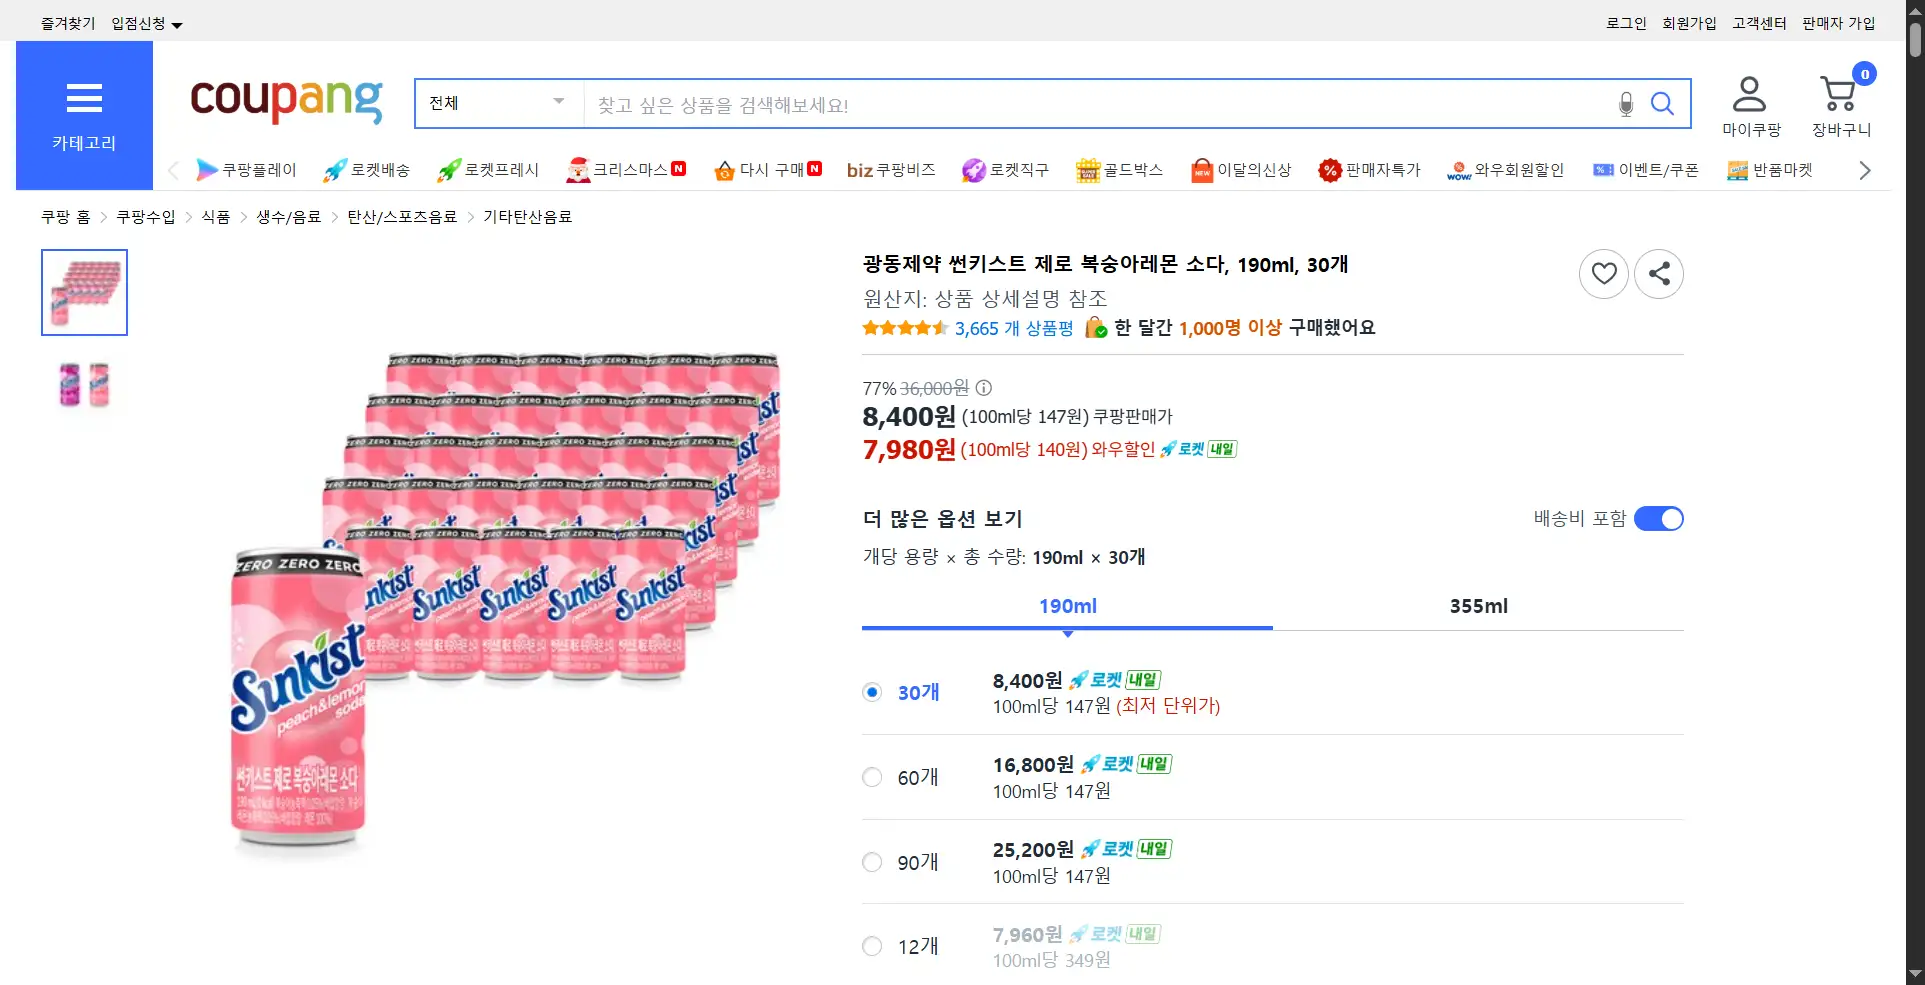Open the My Coupang profile icon
This screenshot has height=985, width=1925.
pyautogui.click(x=1749, y=96)
